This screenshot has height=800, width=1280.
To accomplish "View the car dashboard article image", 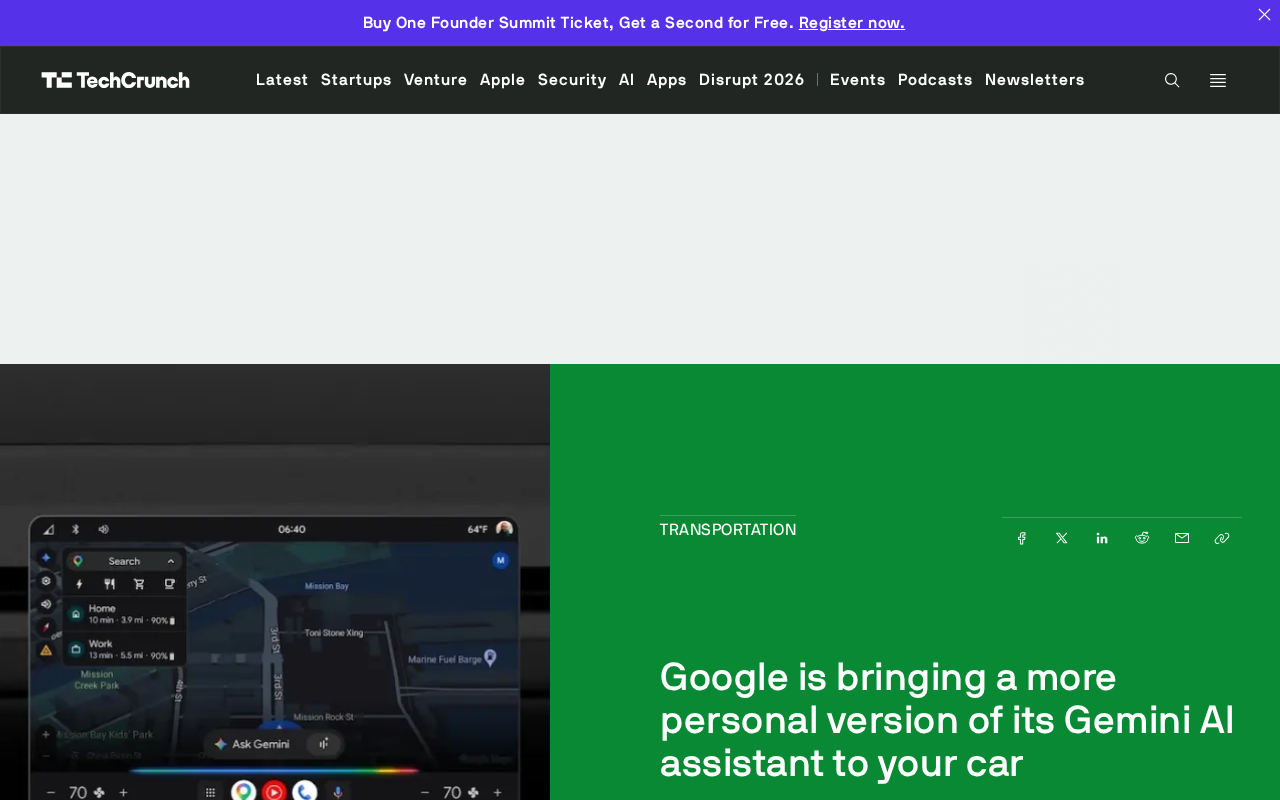I will click(x=275, y=582).
